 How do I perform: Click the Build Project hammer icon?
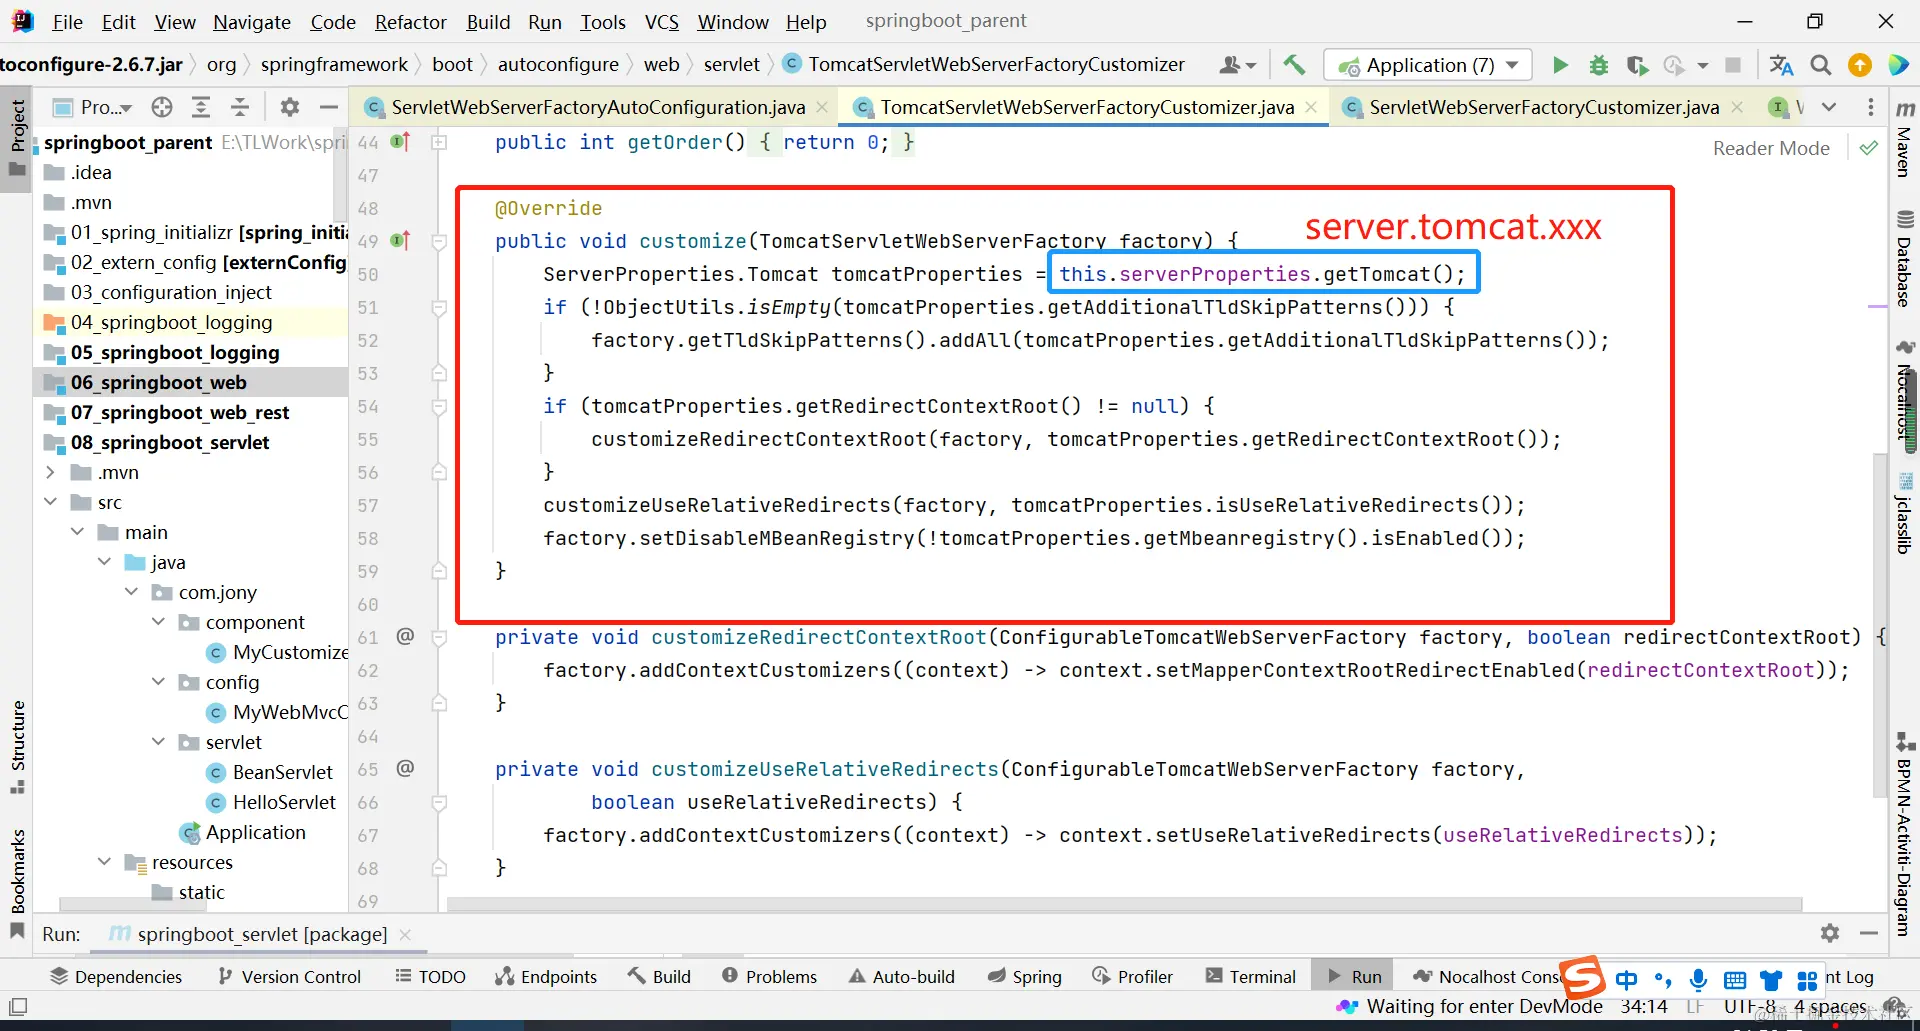[x=1294, y=65]
